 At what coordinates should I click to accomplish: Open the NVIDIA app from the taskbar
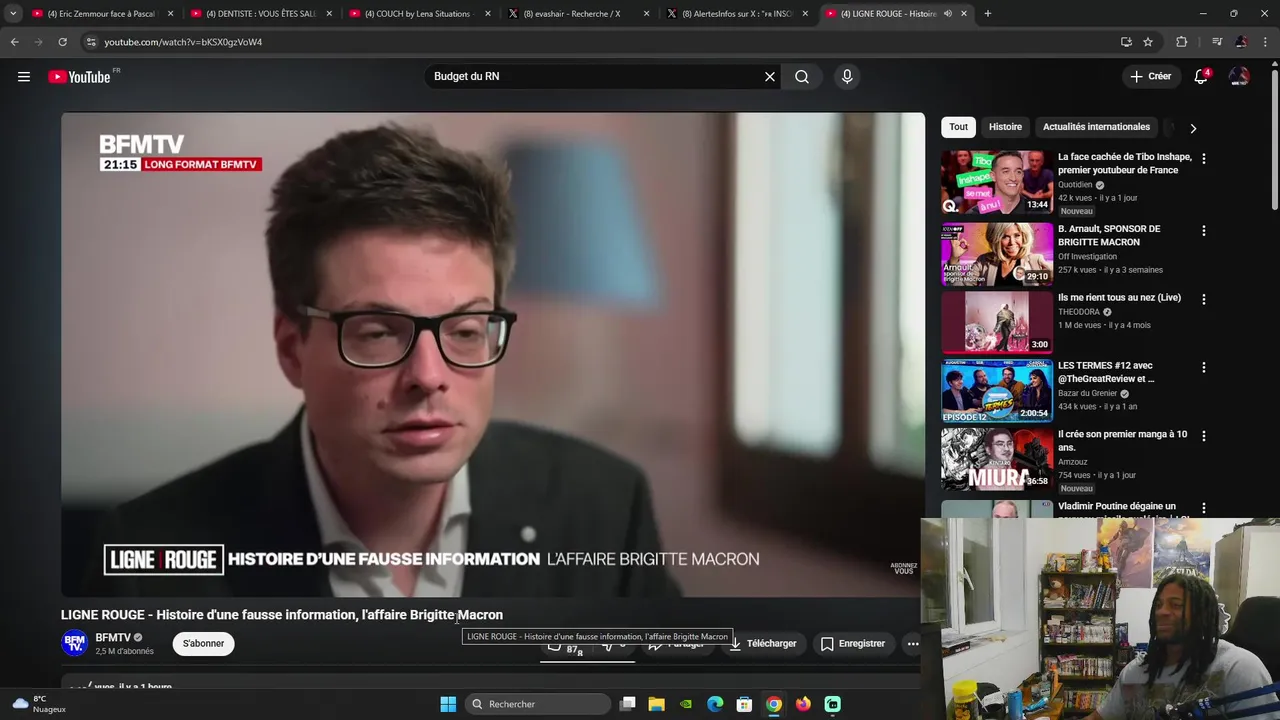click(686, 704)
